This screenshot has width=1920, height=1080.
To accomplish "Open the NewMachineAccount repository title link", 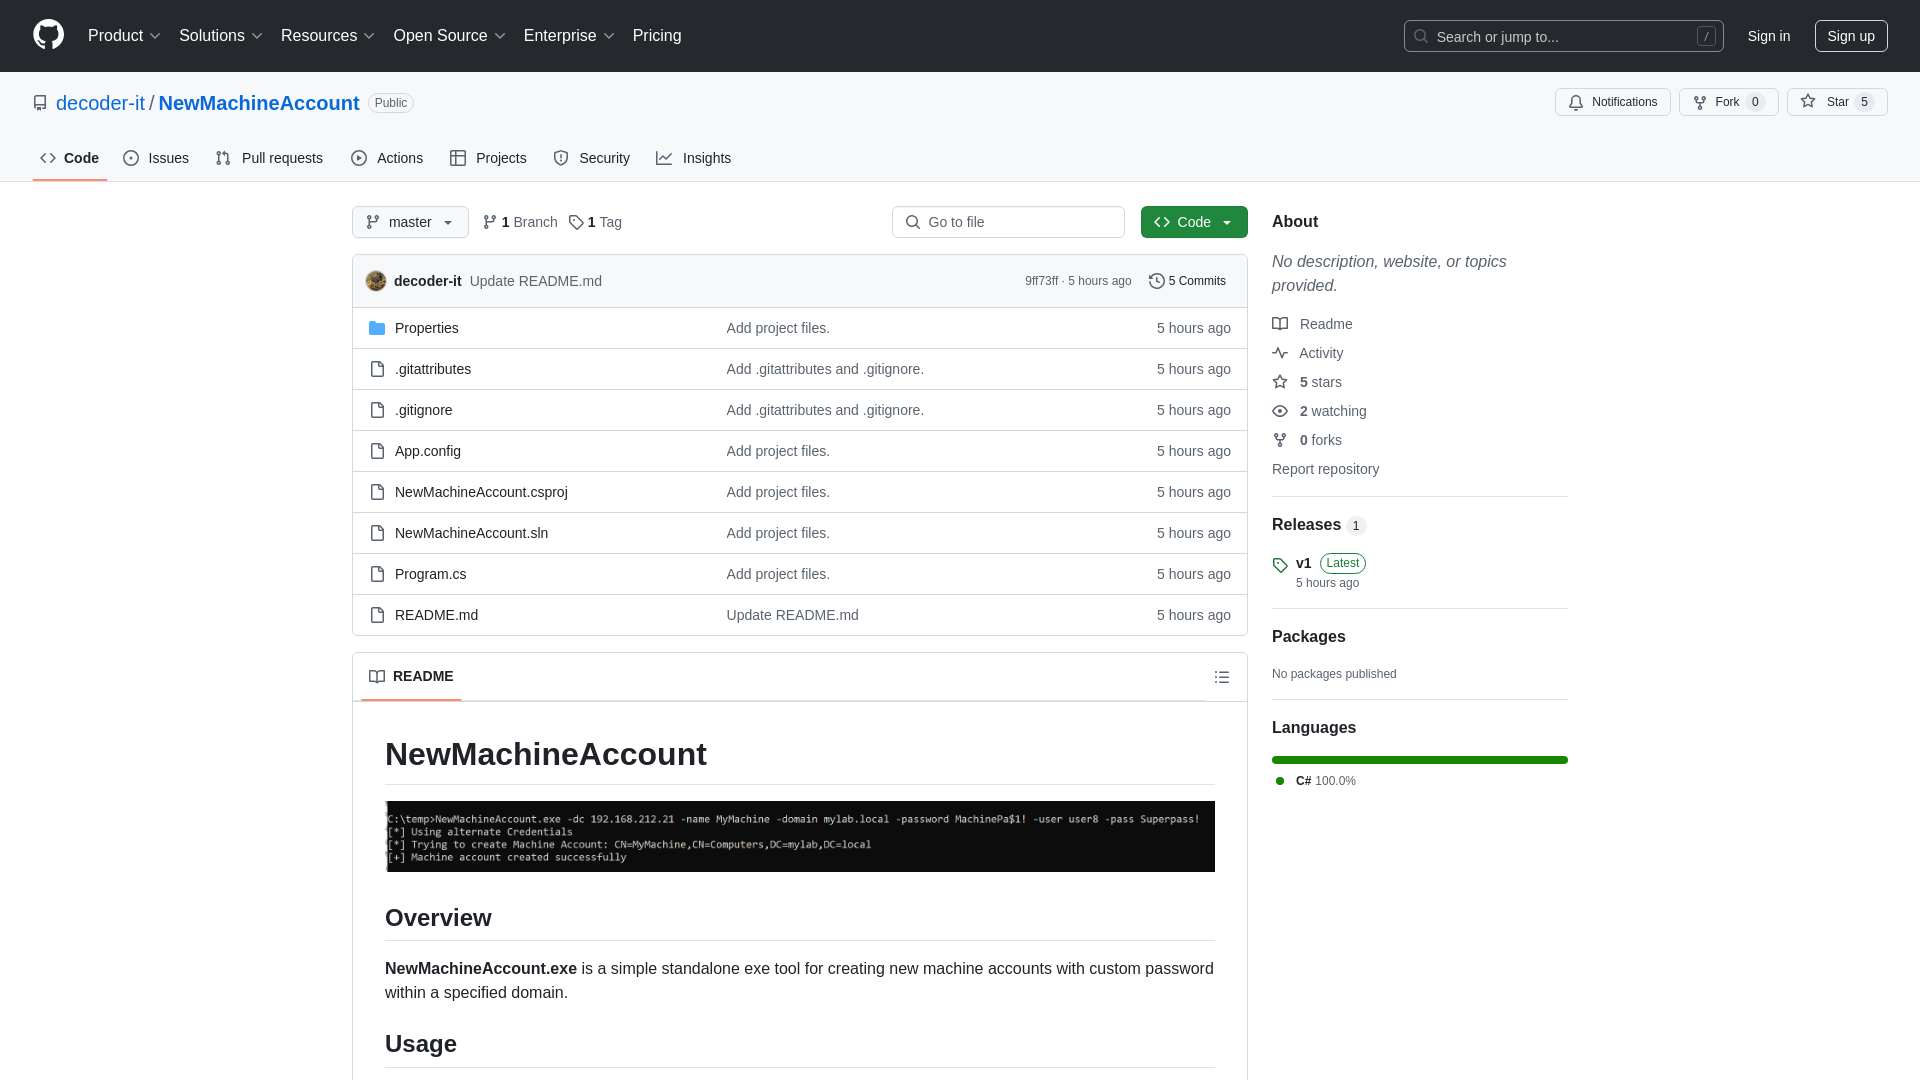I will click(259, 103).
